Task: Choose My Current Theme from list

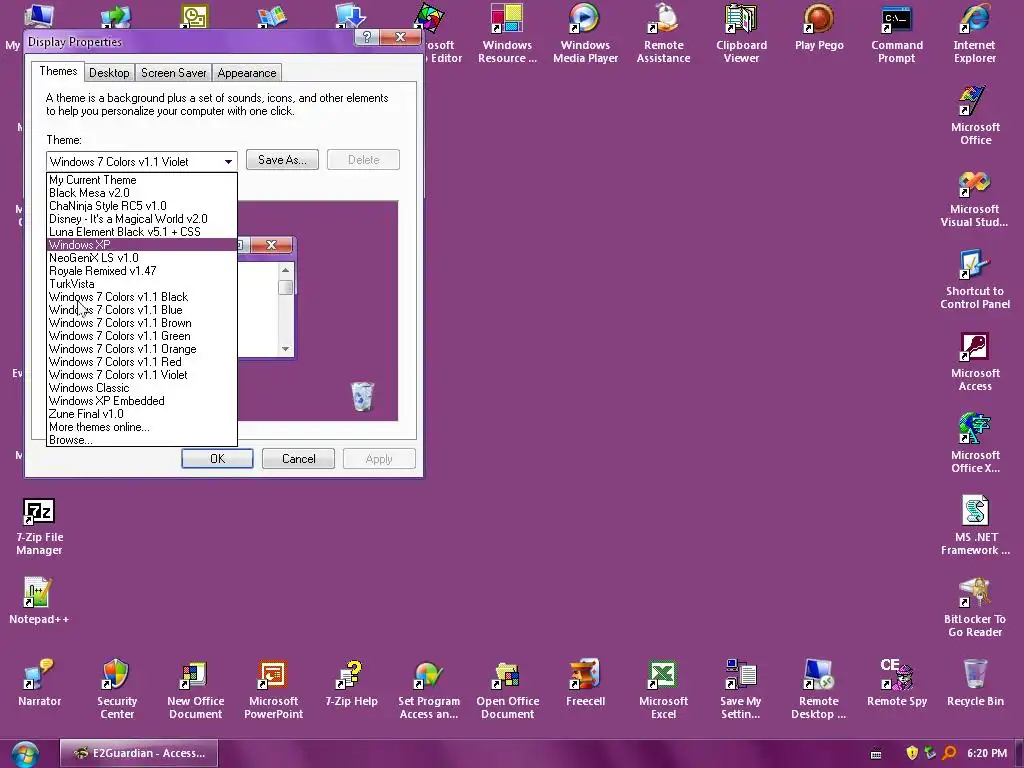Action: [x=142, y=180]
